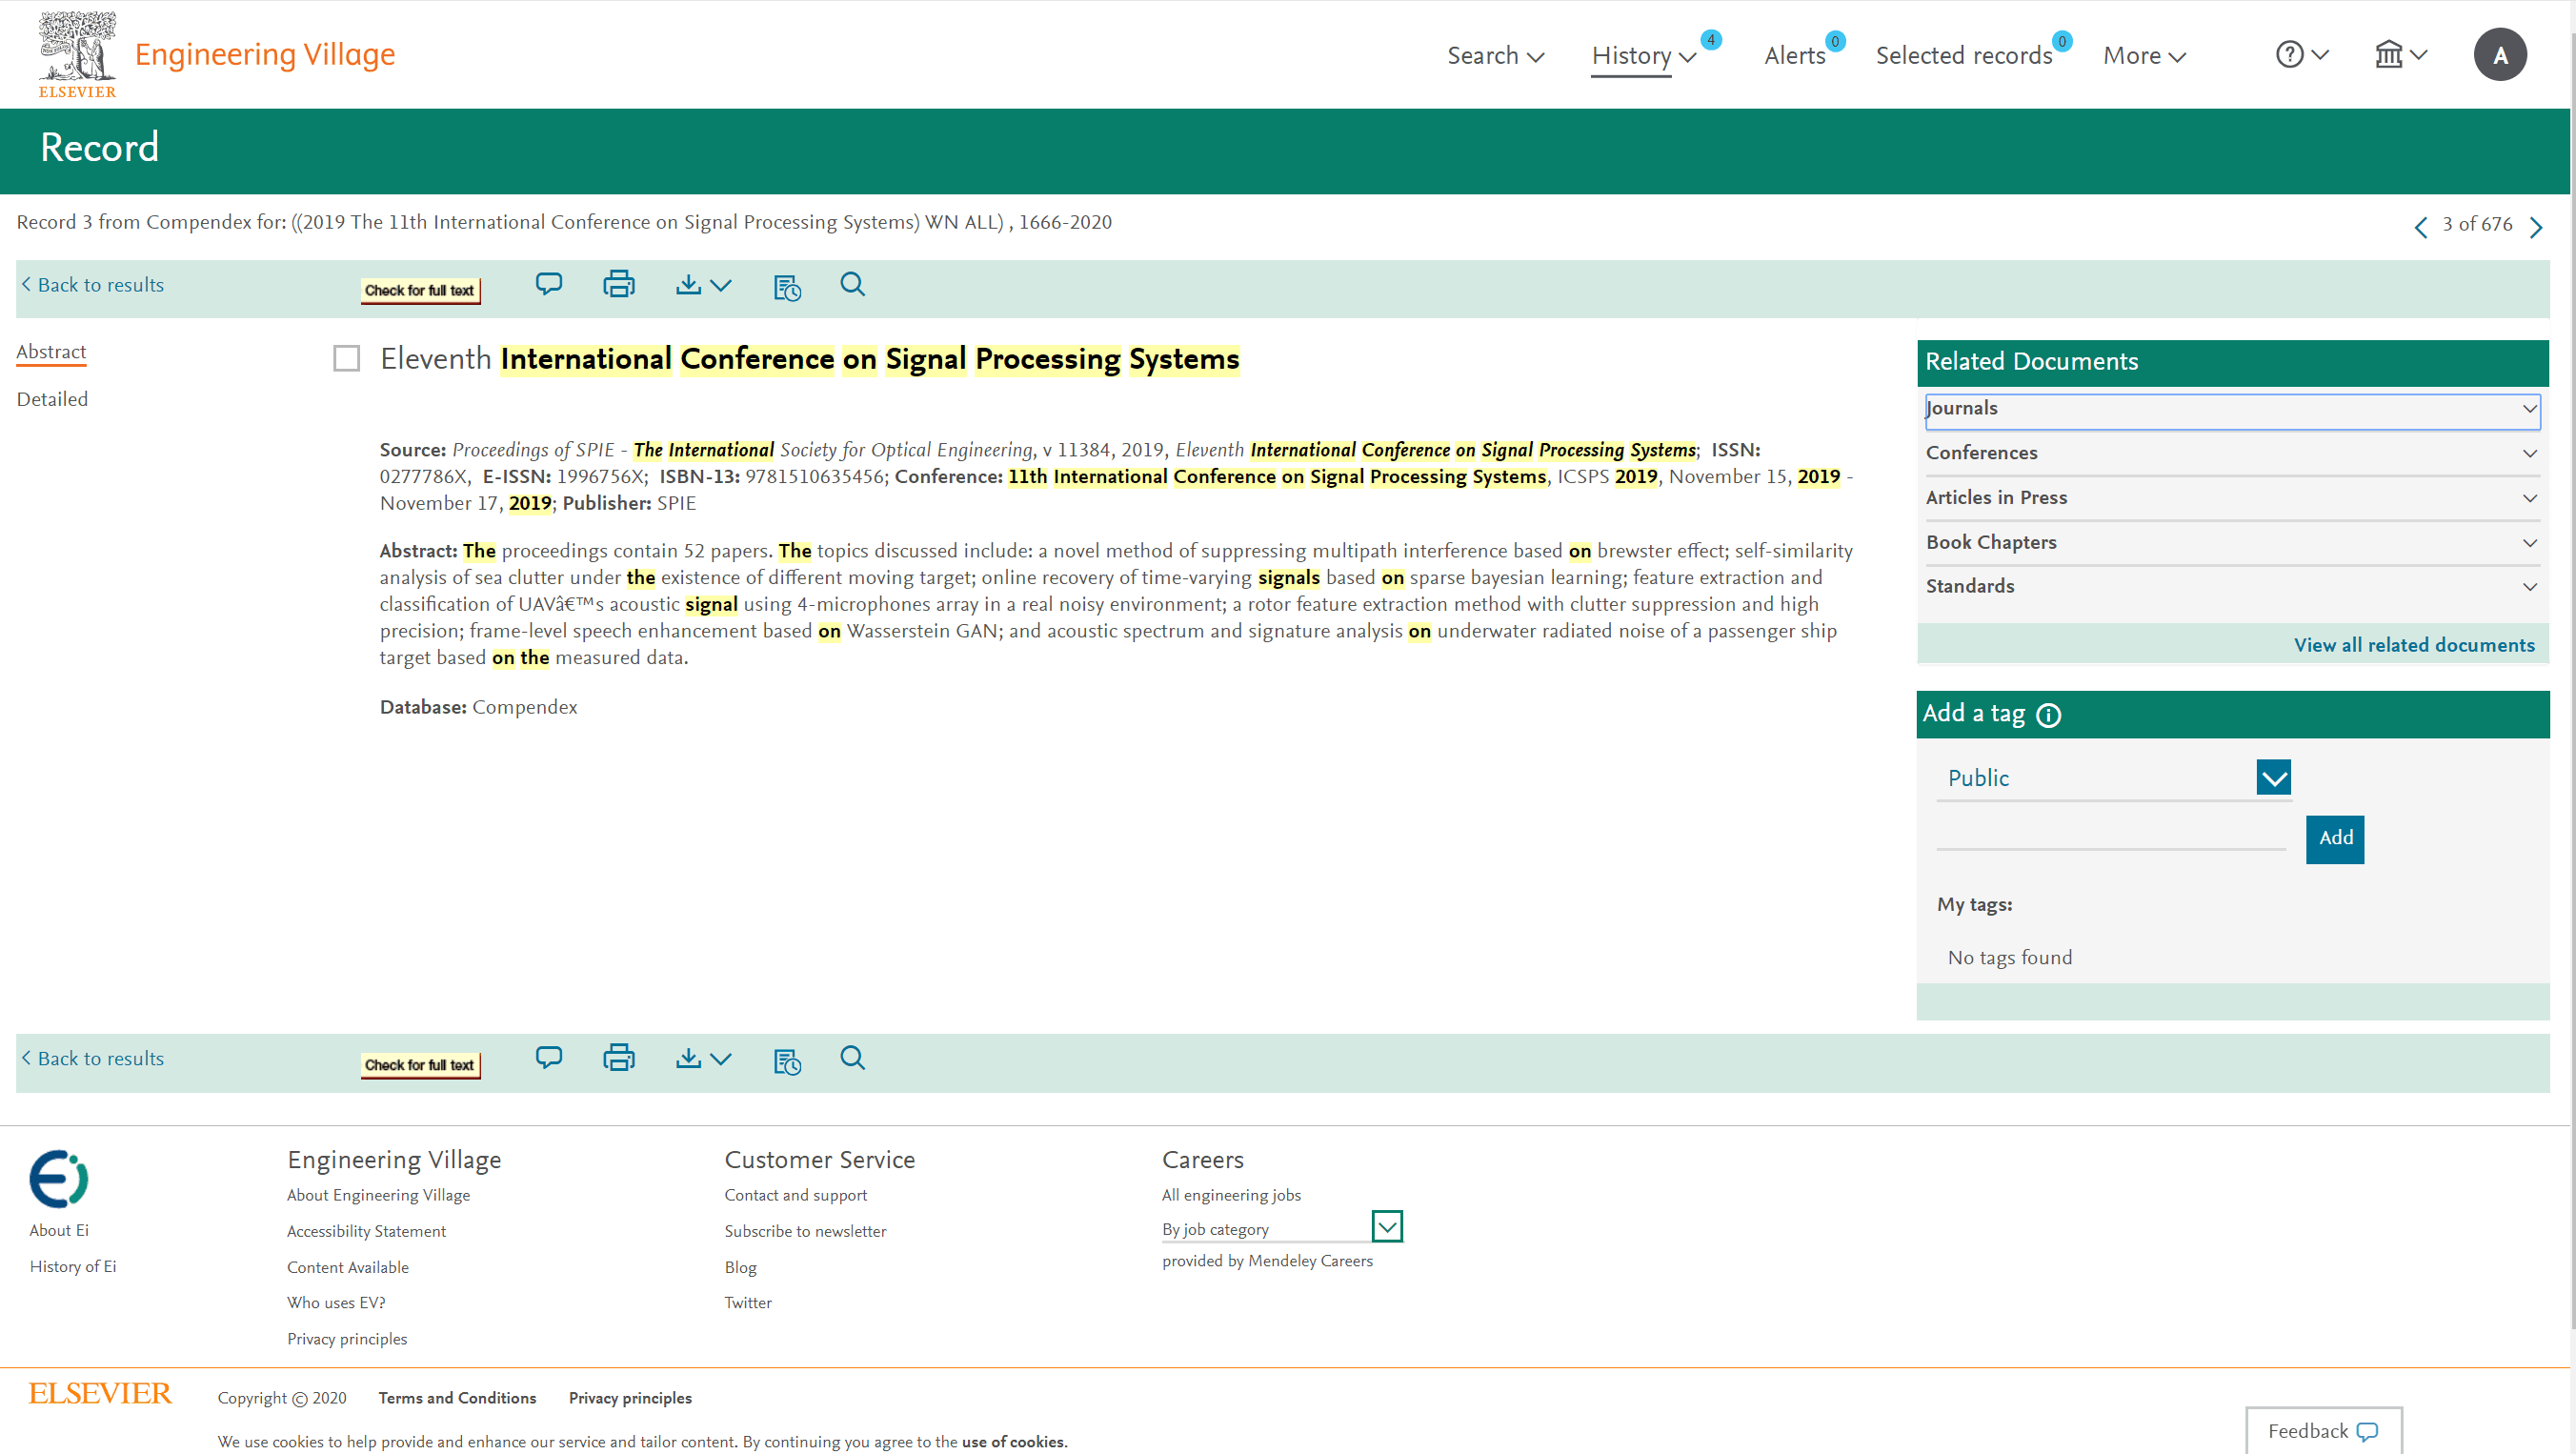Click bottom Back to results link
This screenshot has height=1454, width=2576.
92,1058
